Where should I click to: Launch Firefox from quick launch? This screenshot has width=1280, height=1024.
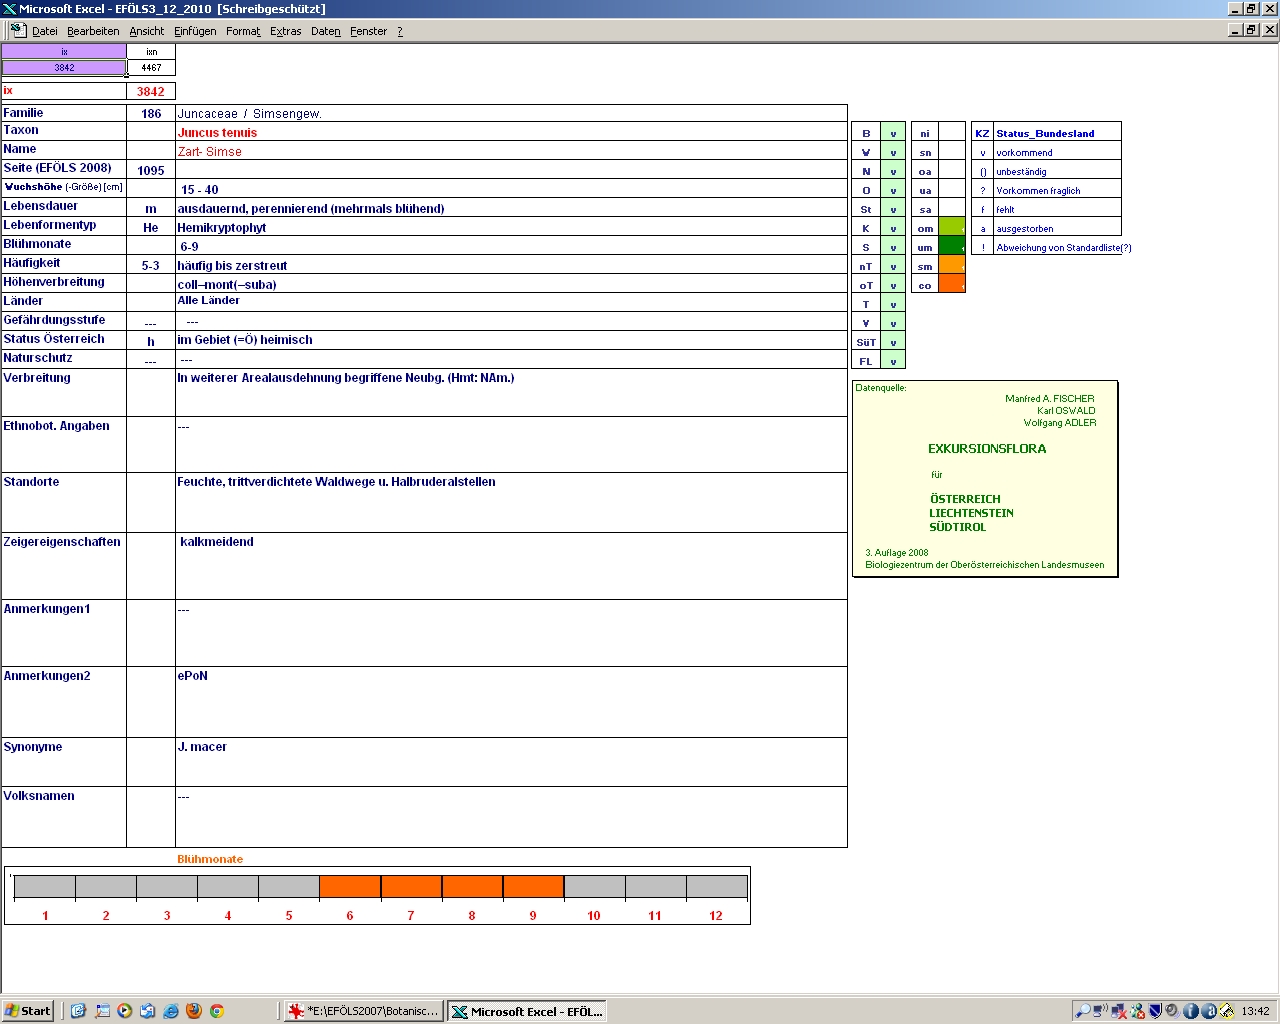point(193,1011)
